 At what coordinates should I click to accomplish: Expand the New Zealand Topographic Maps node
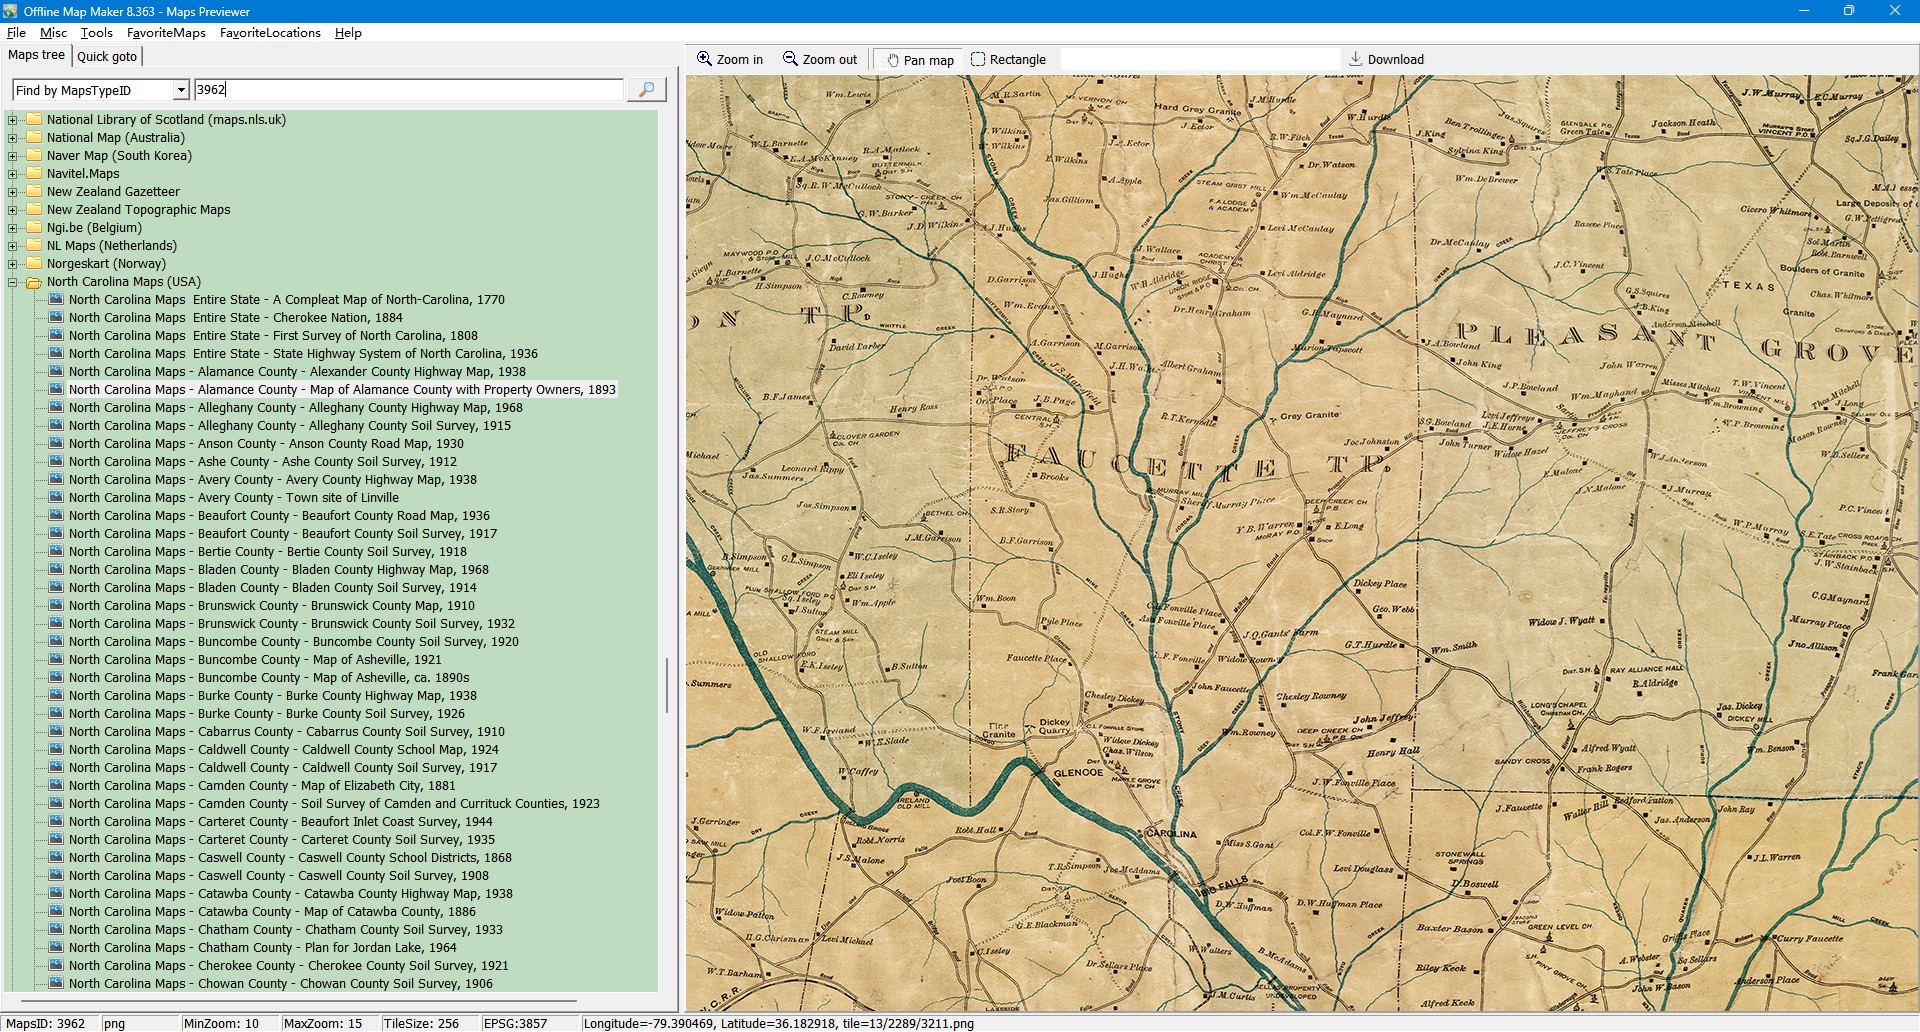click(13, 210)
